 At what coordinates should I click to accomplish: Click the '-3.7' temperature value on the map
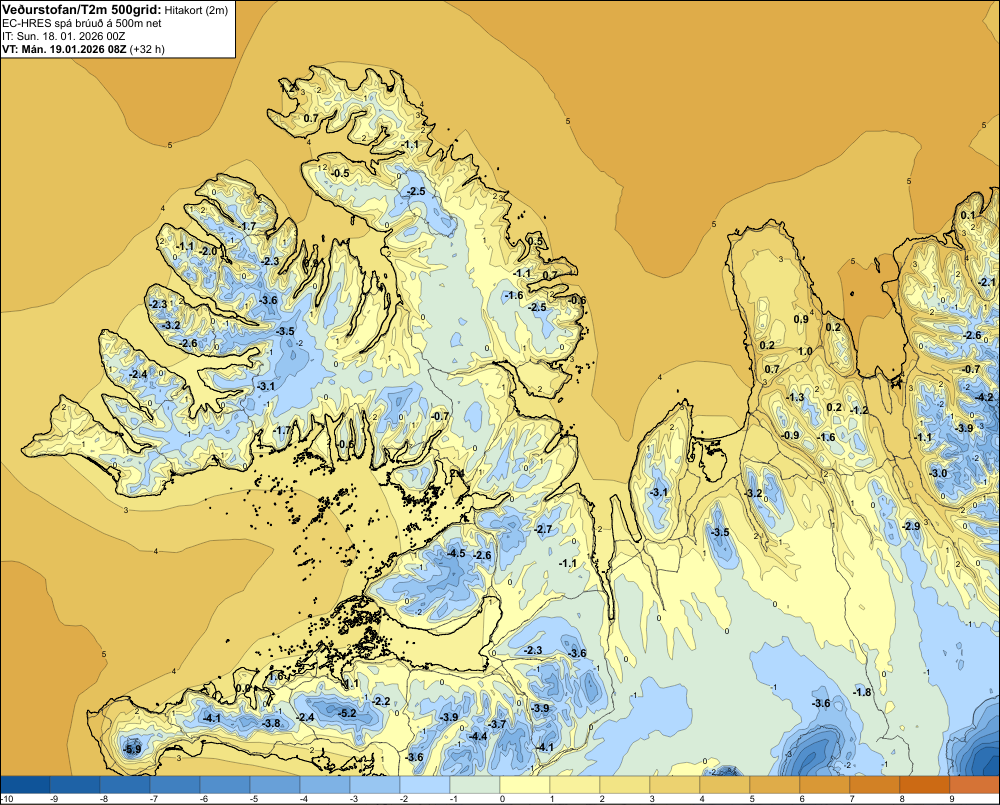pyautogui.click(x=496, y=724)
